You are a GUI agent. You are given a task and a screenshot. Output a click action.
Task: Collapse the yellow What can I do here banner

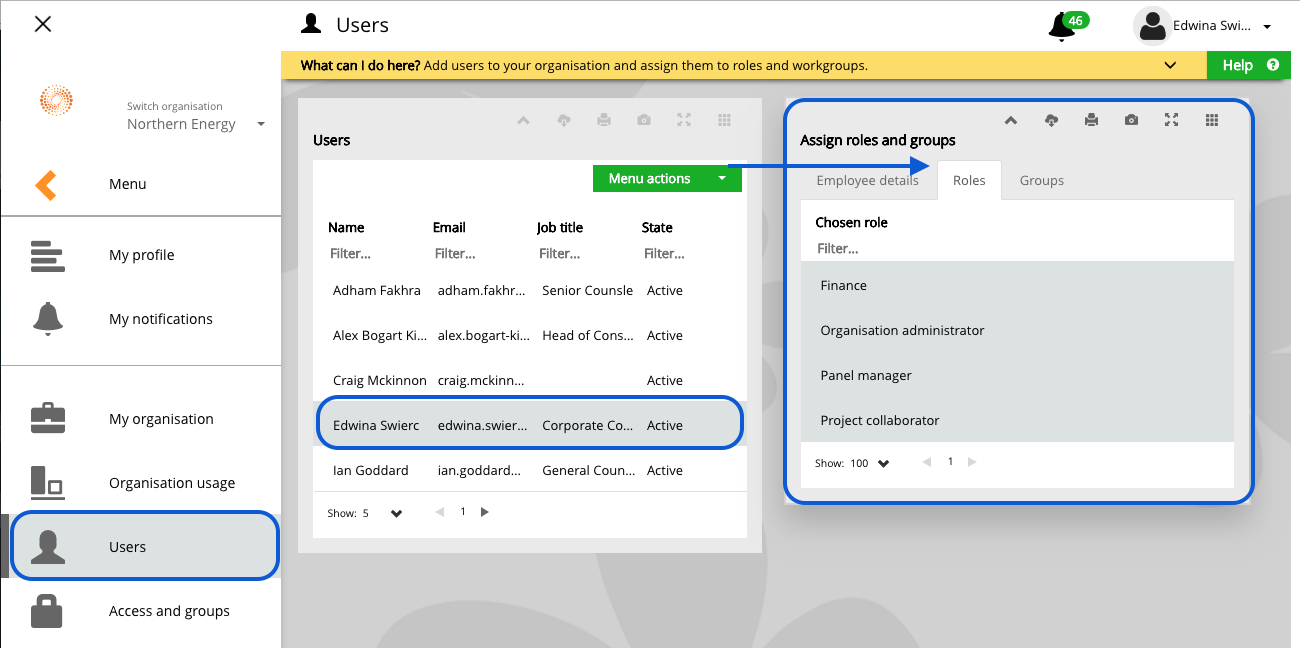(x=1170, y=65)
